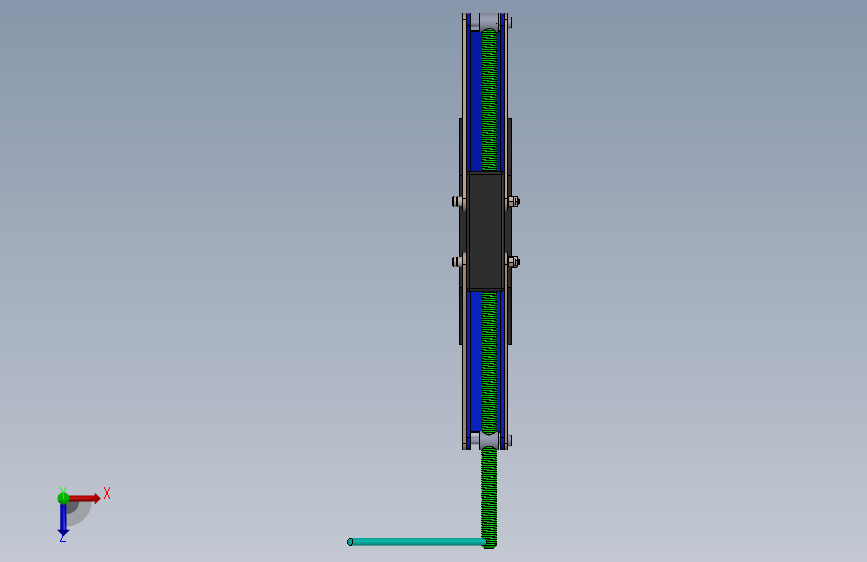Click the green Y axis ball of the triad
Image resolution: width=867 pixels, height=562 pixels.
click(x=63, y=498)
